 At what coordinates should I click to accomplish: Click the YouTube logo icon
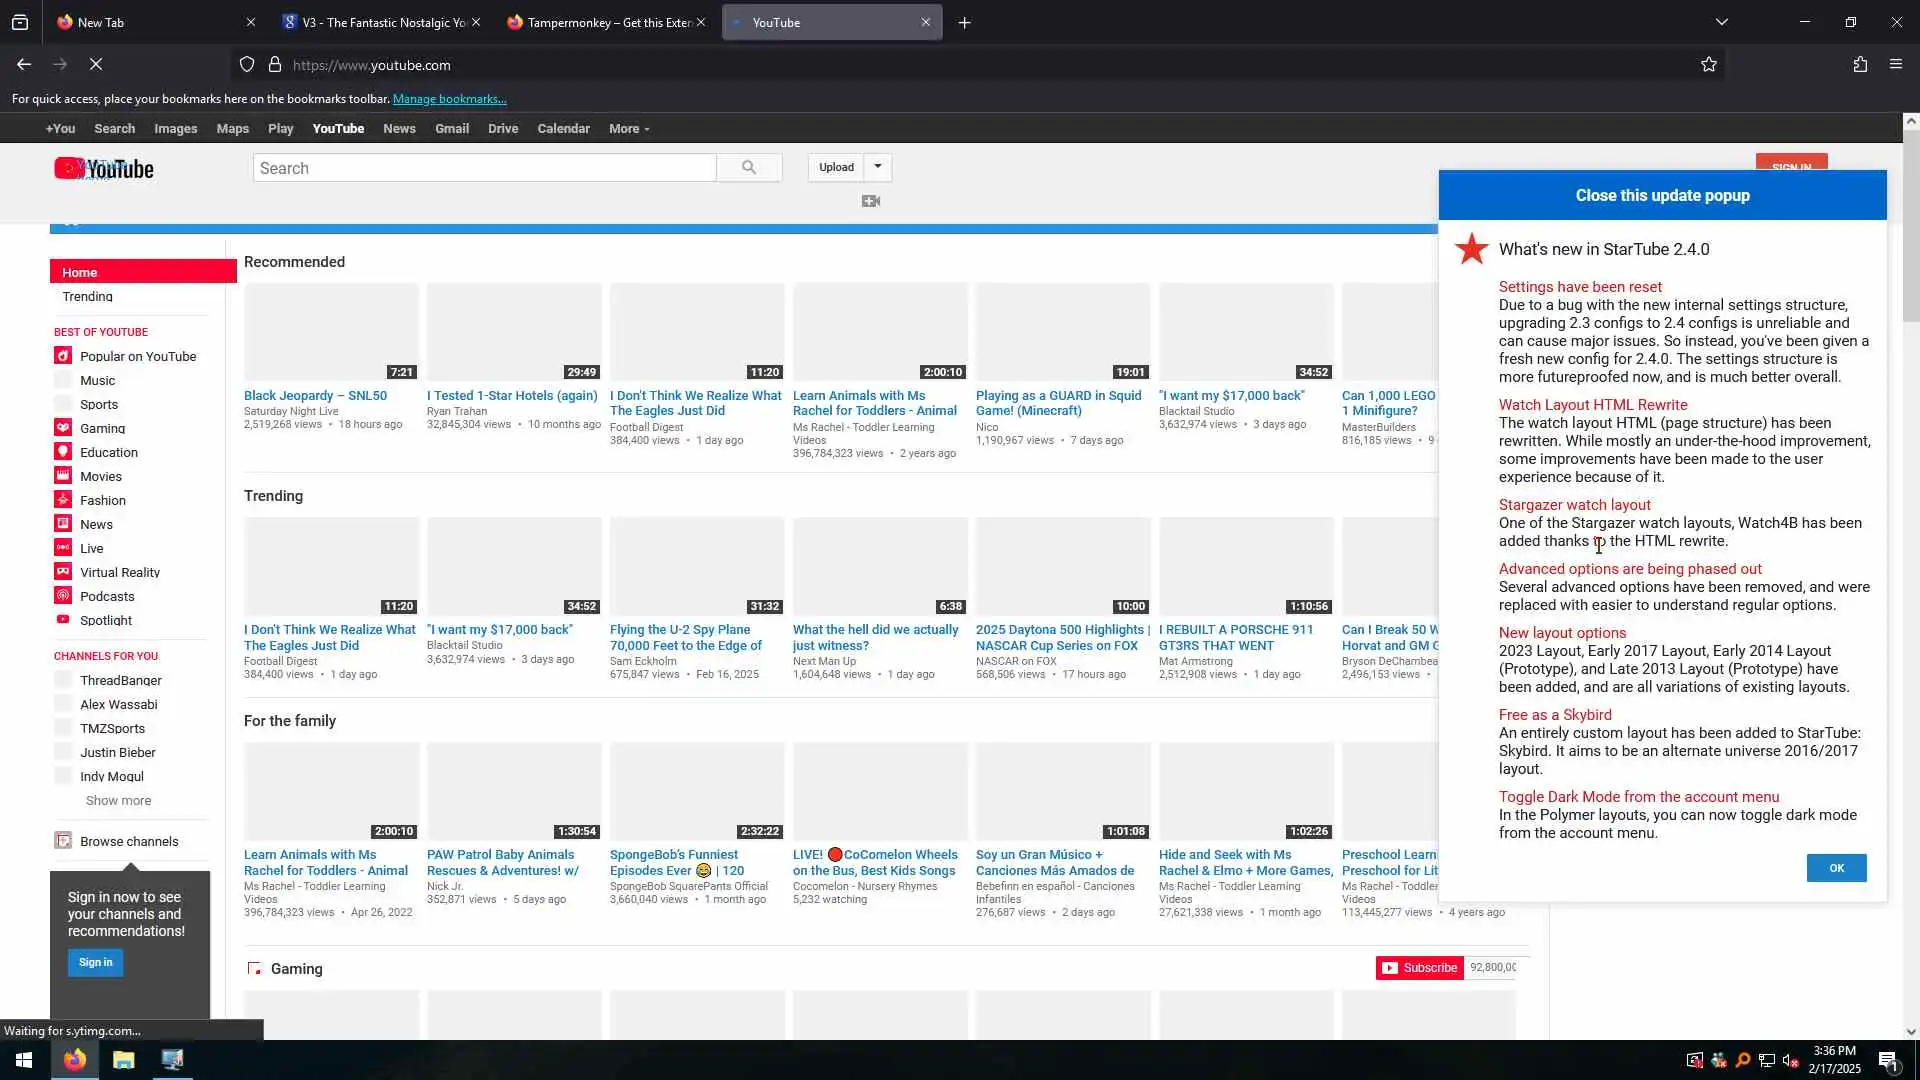coord(103,169)
